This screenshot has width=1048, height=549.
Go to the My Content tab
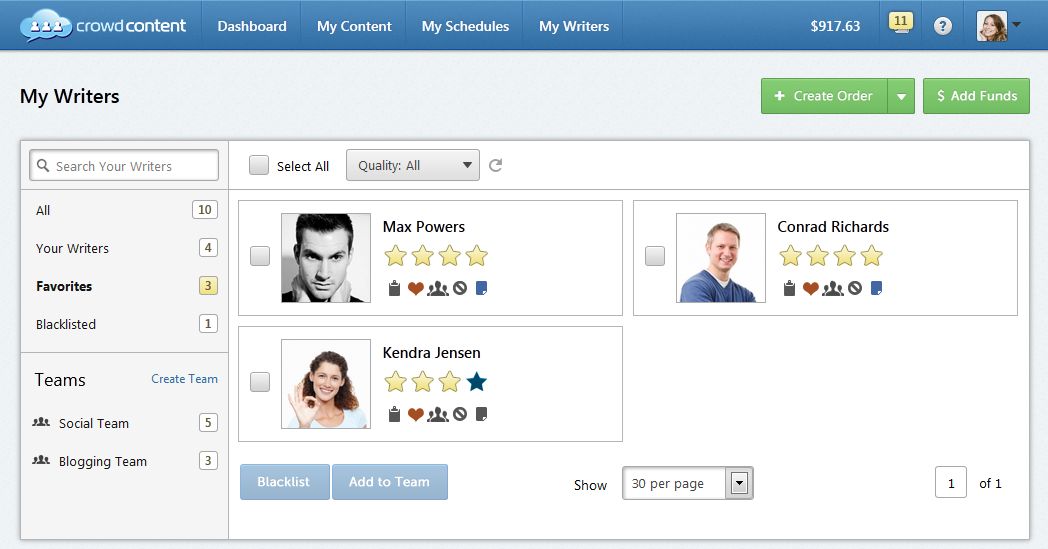point(354,26)
